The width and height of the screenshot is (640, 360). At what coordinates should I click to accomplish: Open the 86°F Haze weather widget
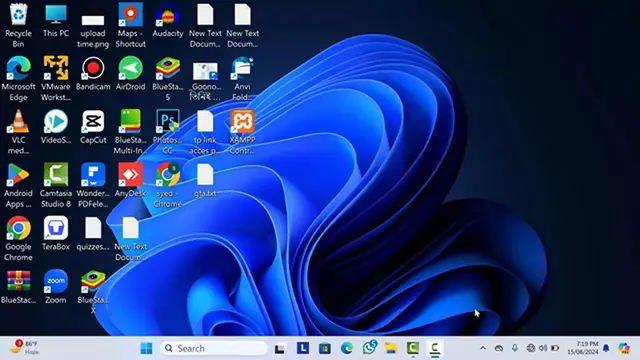[x=24, y=347]
